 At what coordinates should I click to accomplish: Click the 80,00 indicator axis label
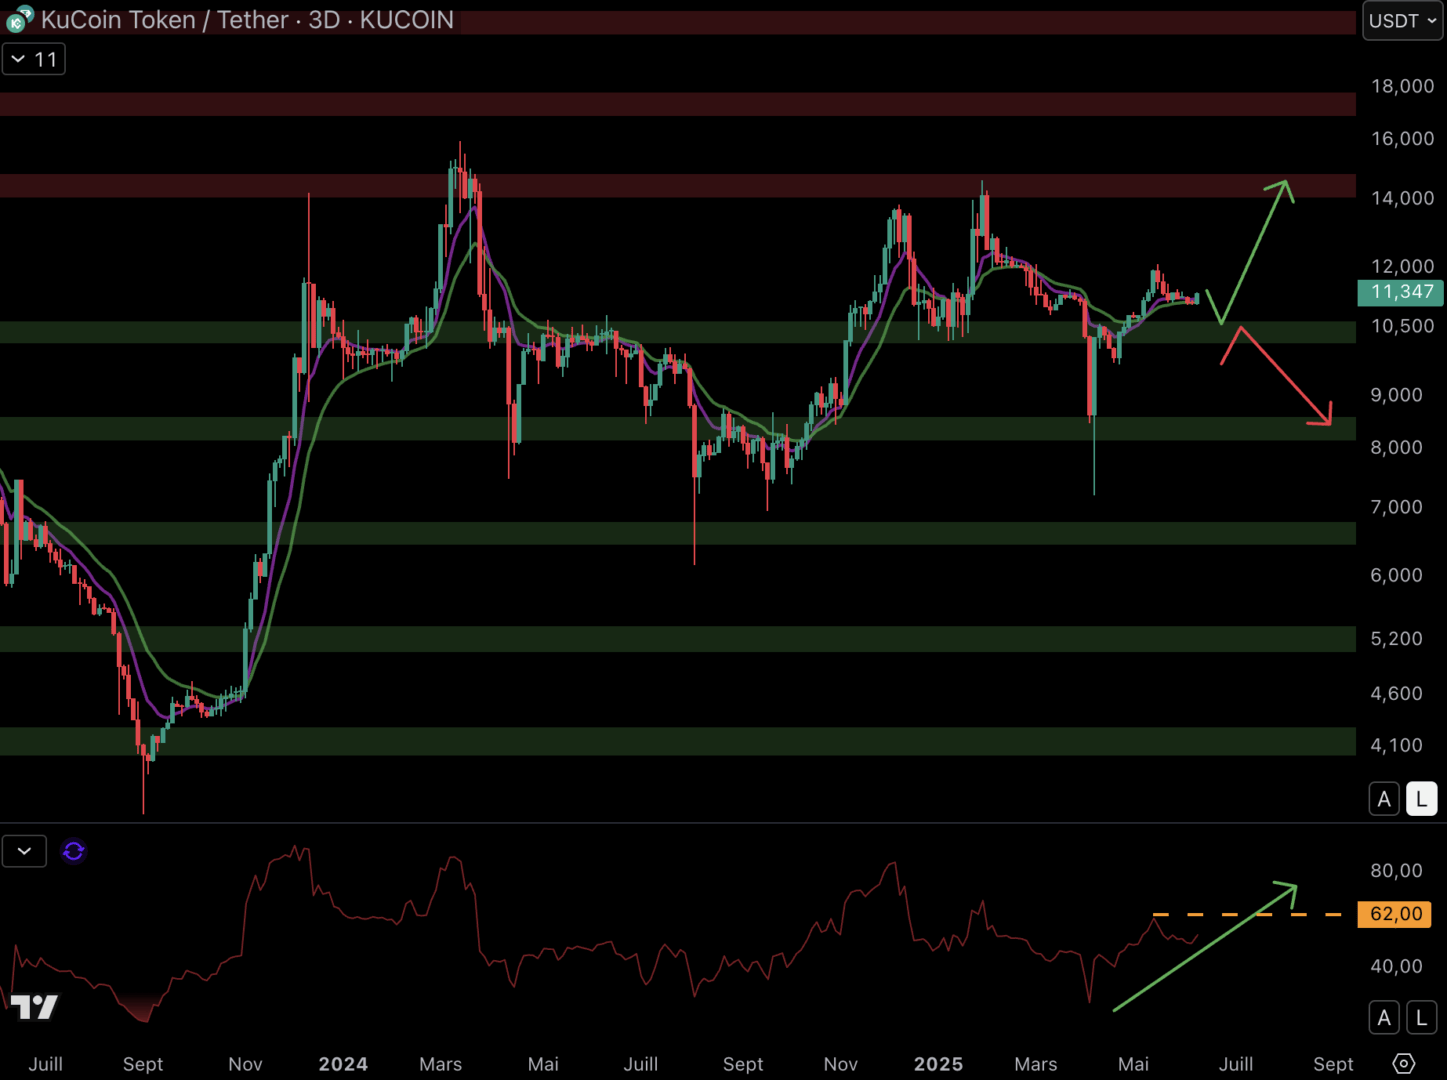[x=1396, y=870]
